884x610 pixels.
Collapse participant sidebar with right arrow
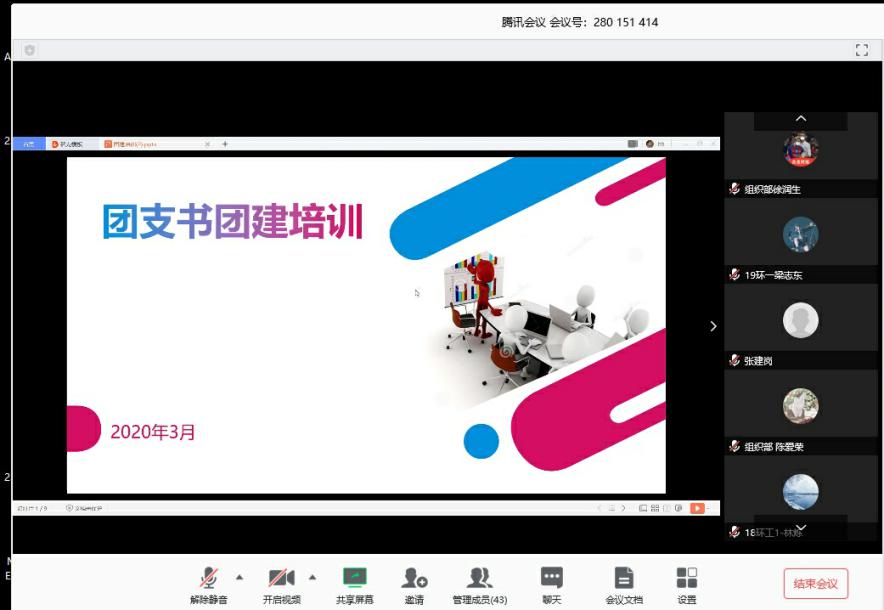coord(713,326)
